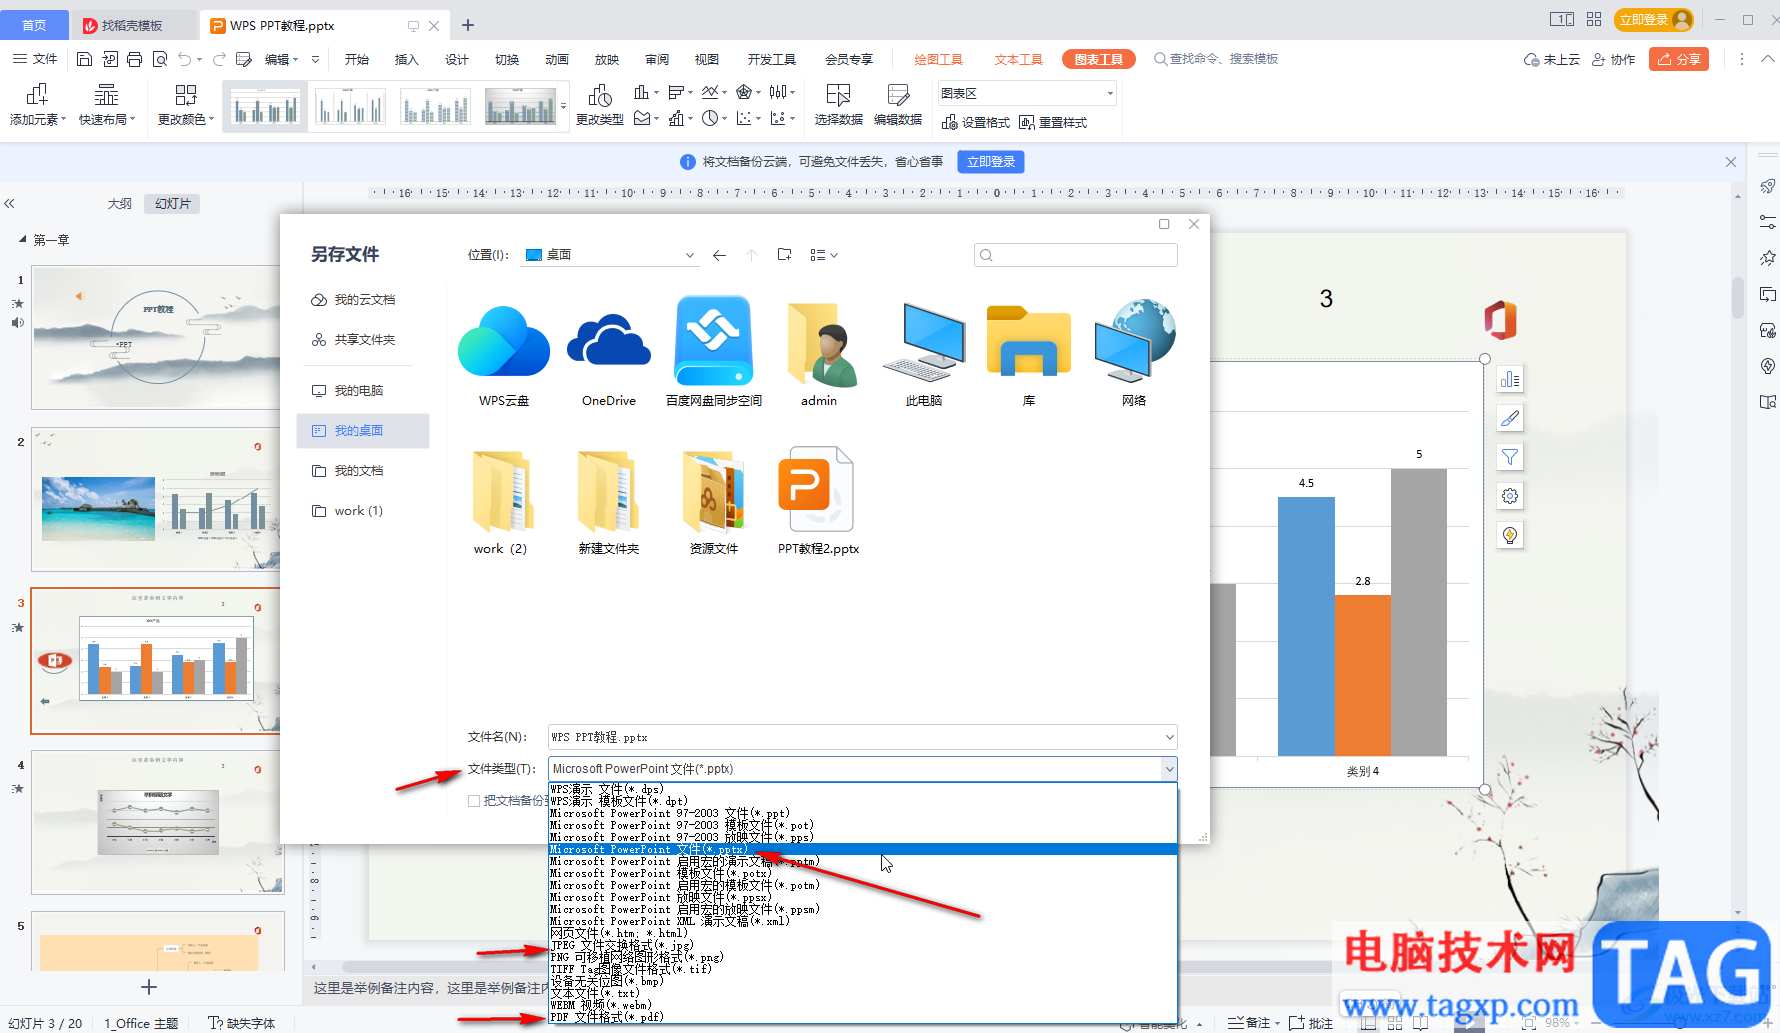Click the 立即登录 button in backup banner
Viewport: 1780px width, 1033px height.
coord(991,162)
